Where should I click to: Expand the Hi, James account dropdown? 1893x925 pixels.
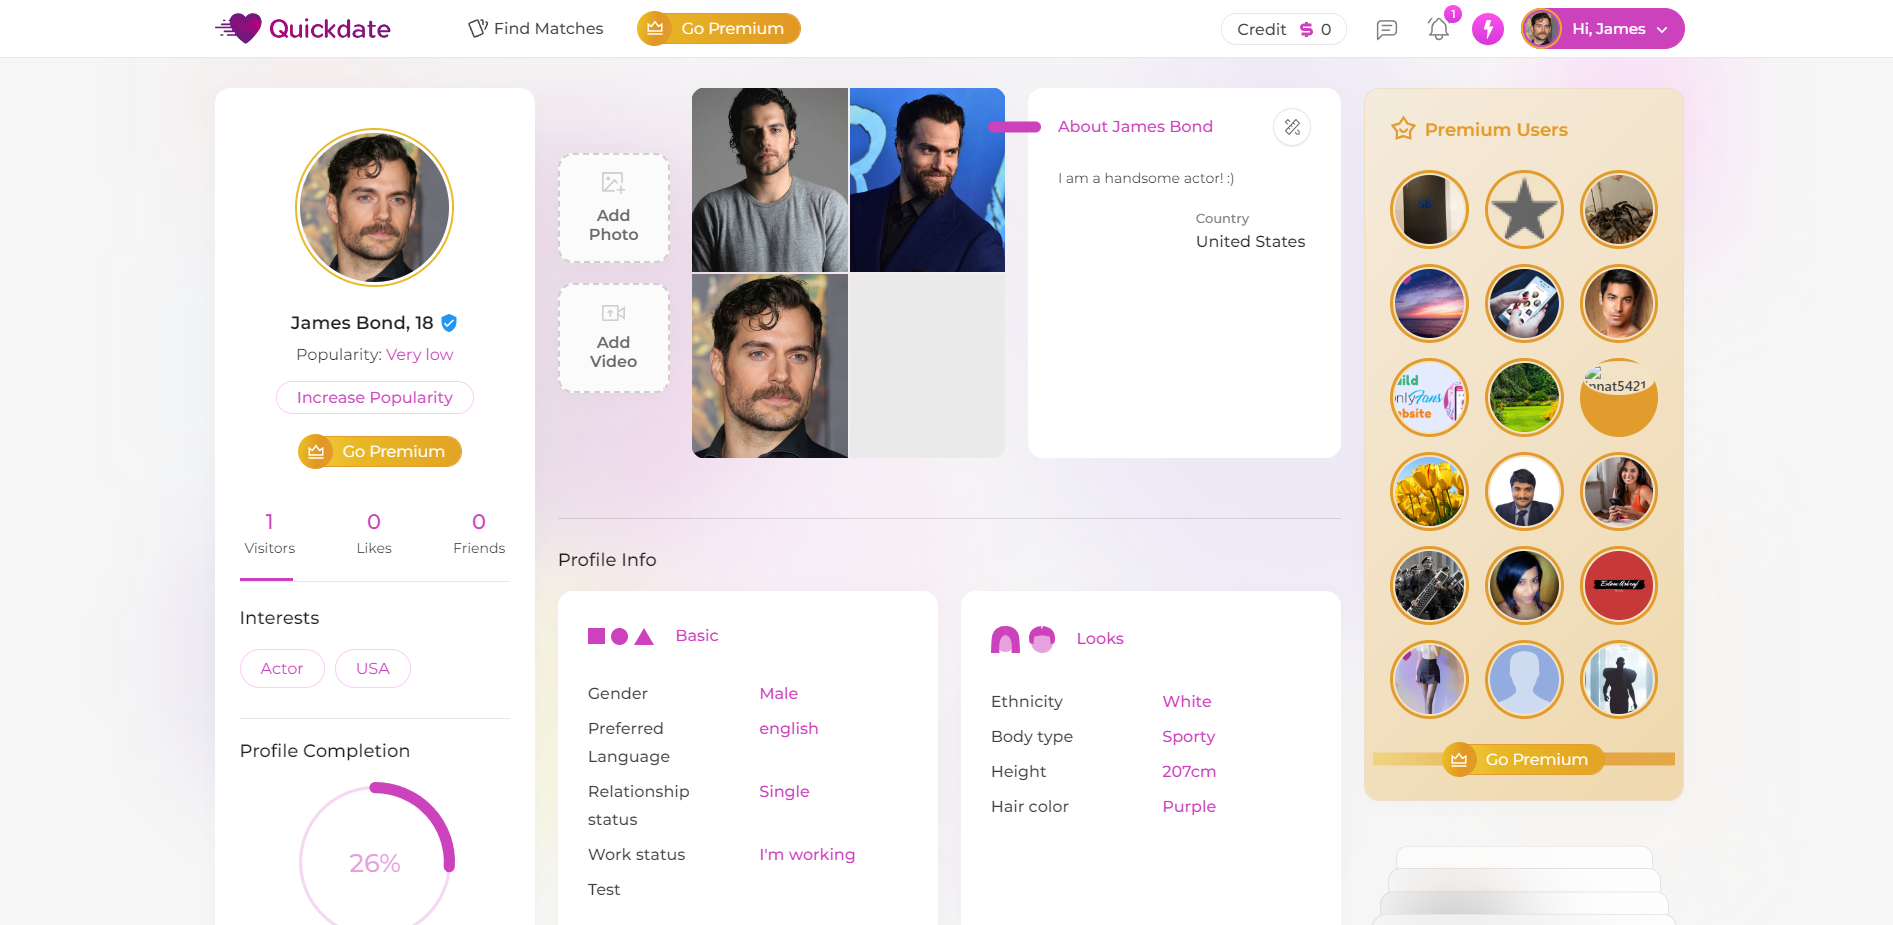click(1603, 29)
